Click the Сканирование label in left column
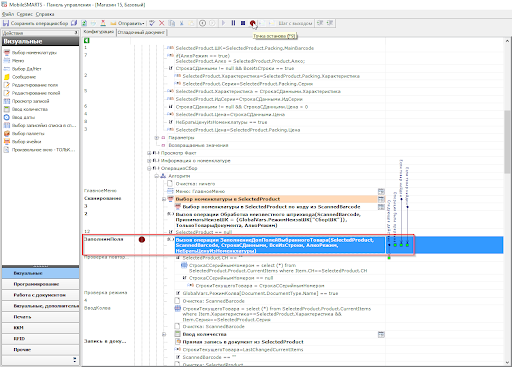Screen dimensions: 512x367 click(x=103, y=198)
